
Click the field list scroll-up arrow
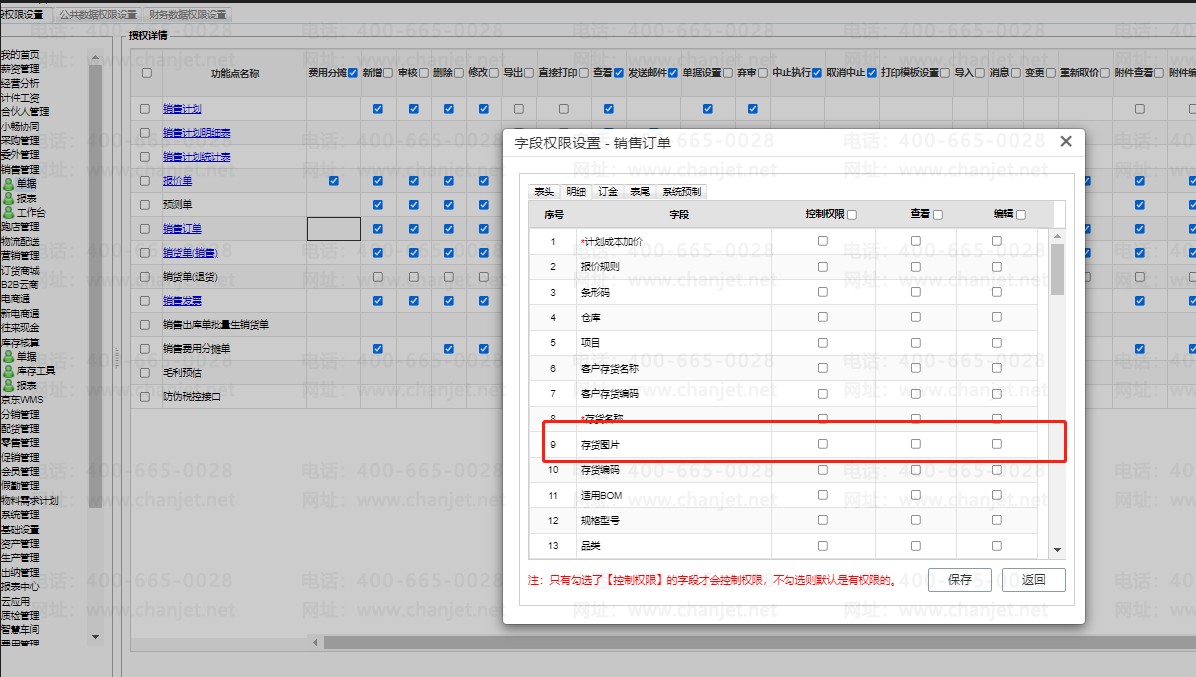click(x=1057, y=236)
